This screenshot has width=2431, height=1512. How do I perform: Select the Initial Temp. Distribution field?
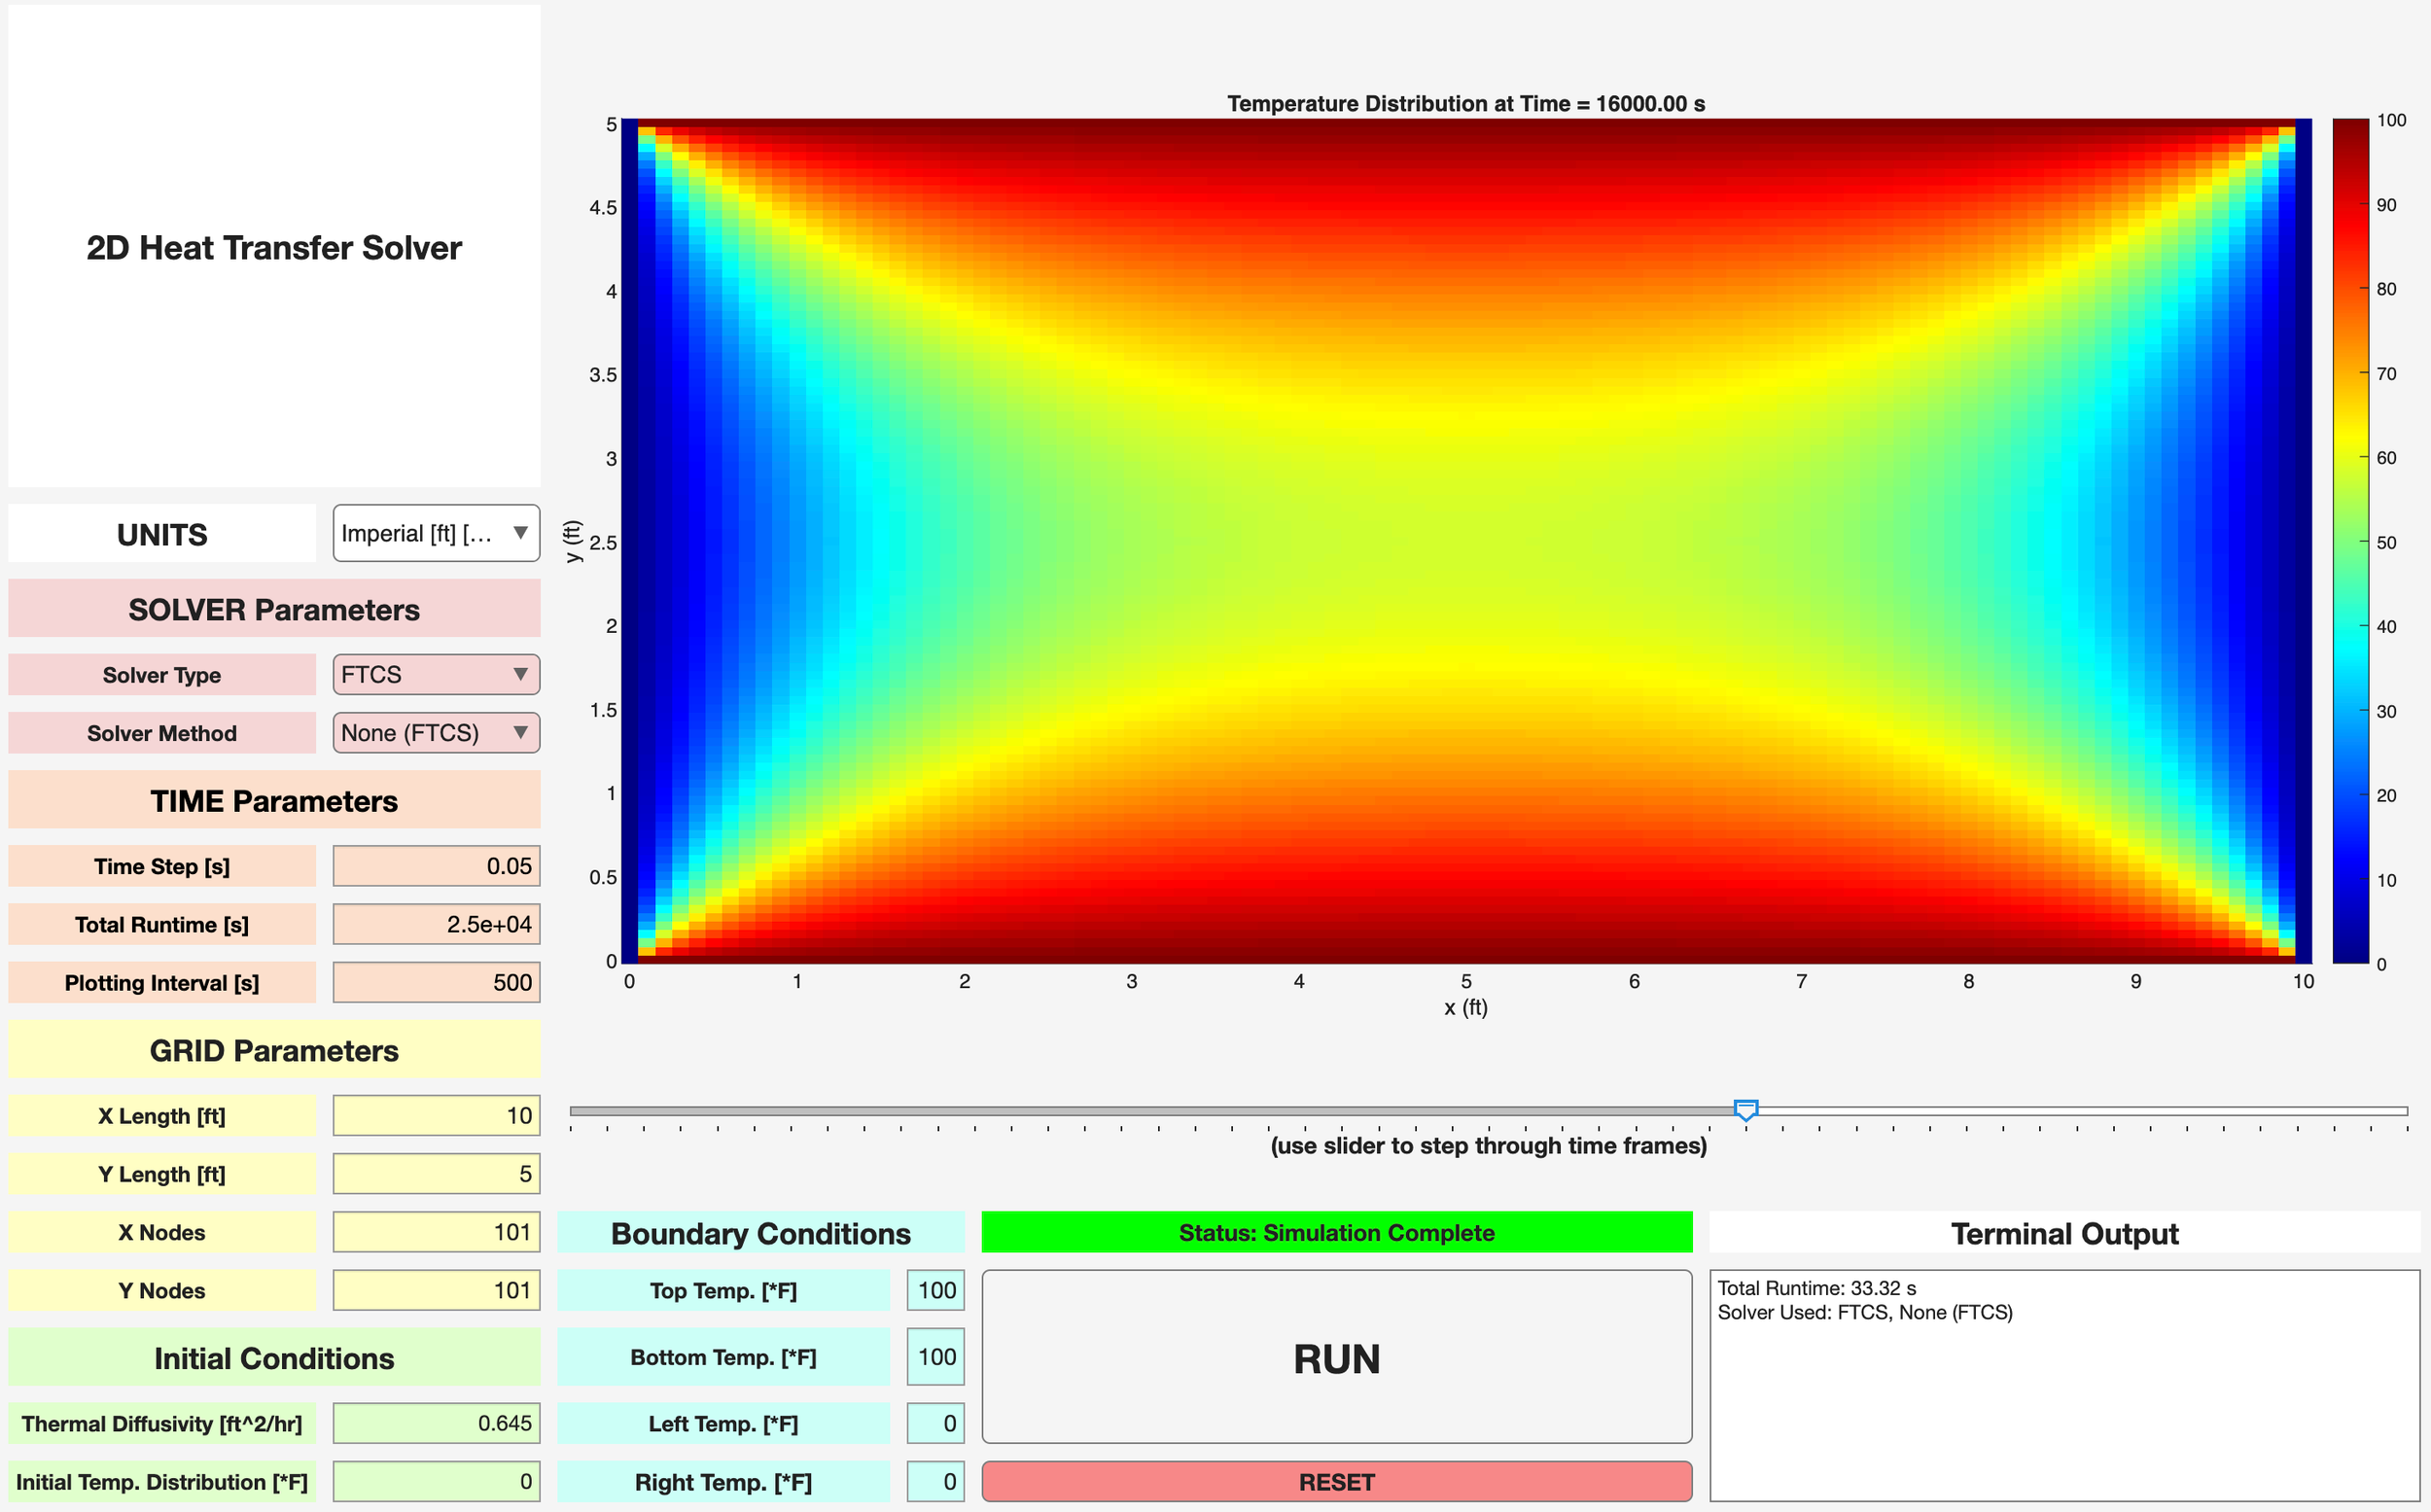coord(436,1481)
